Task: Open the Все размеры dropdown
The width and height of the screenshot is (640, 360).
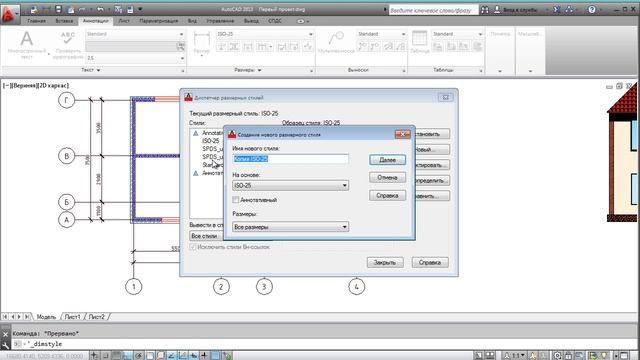Action: click(291, 227)
